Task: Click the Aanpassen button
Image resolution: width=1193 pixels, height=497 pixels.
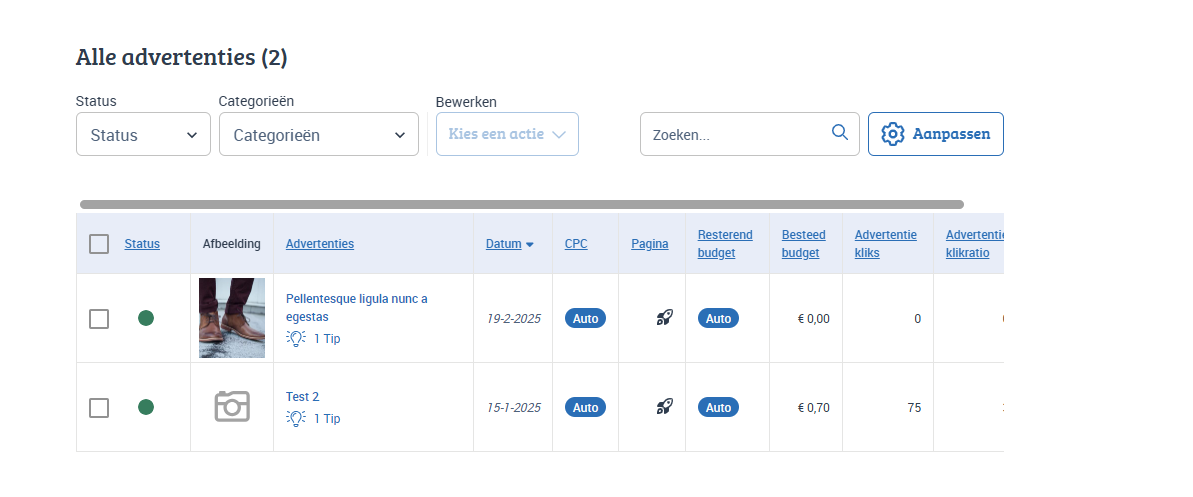Action: tap(935, 134)
